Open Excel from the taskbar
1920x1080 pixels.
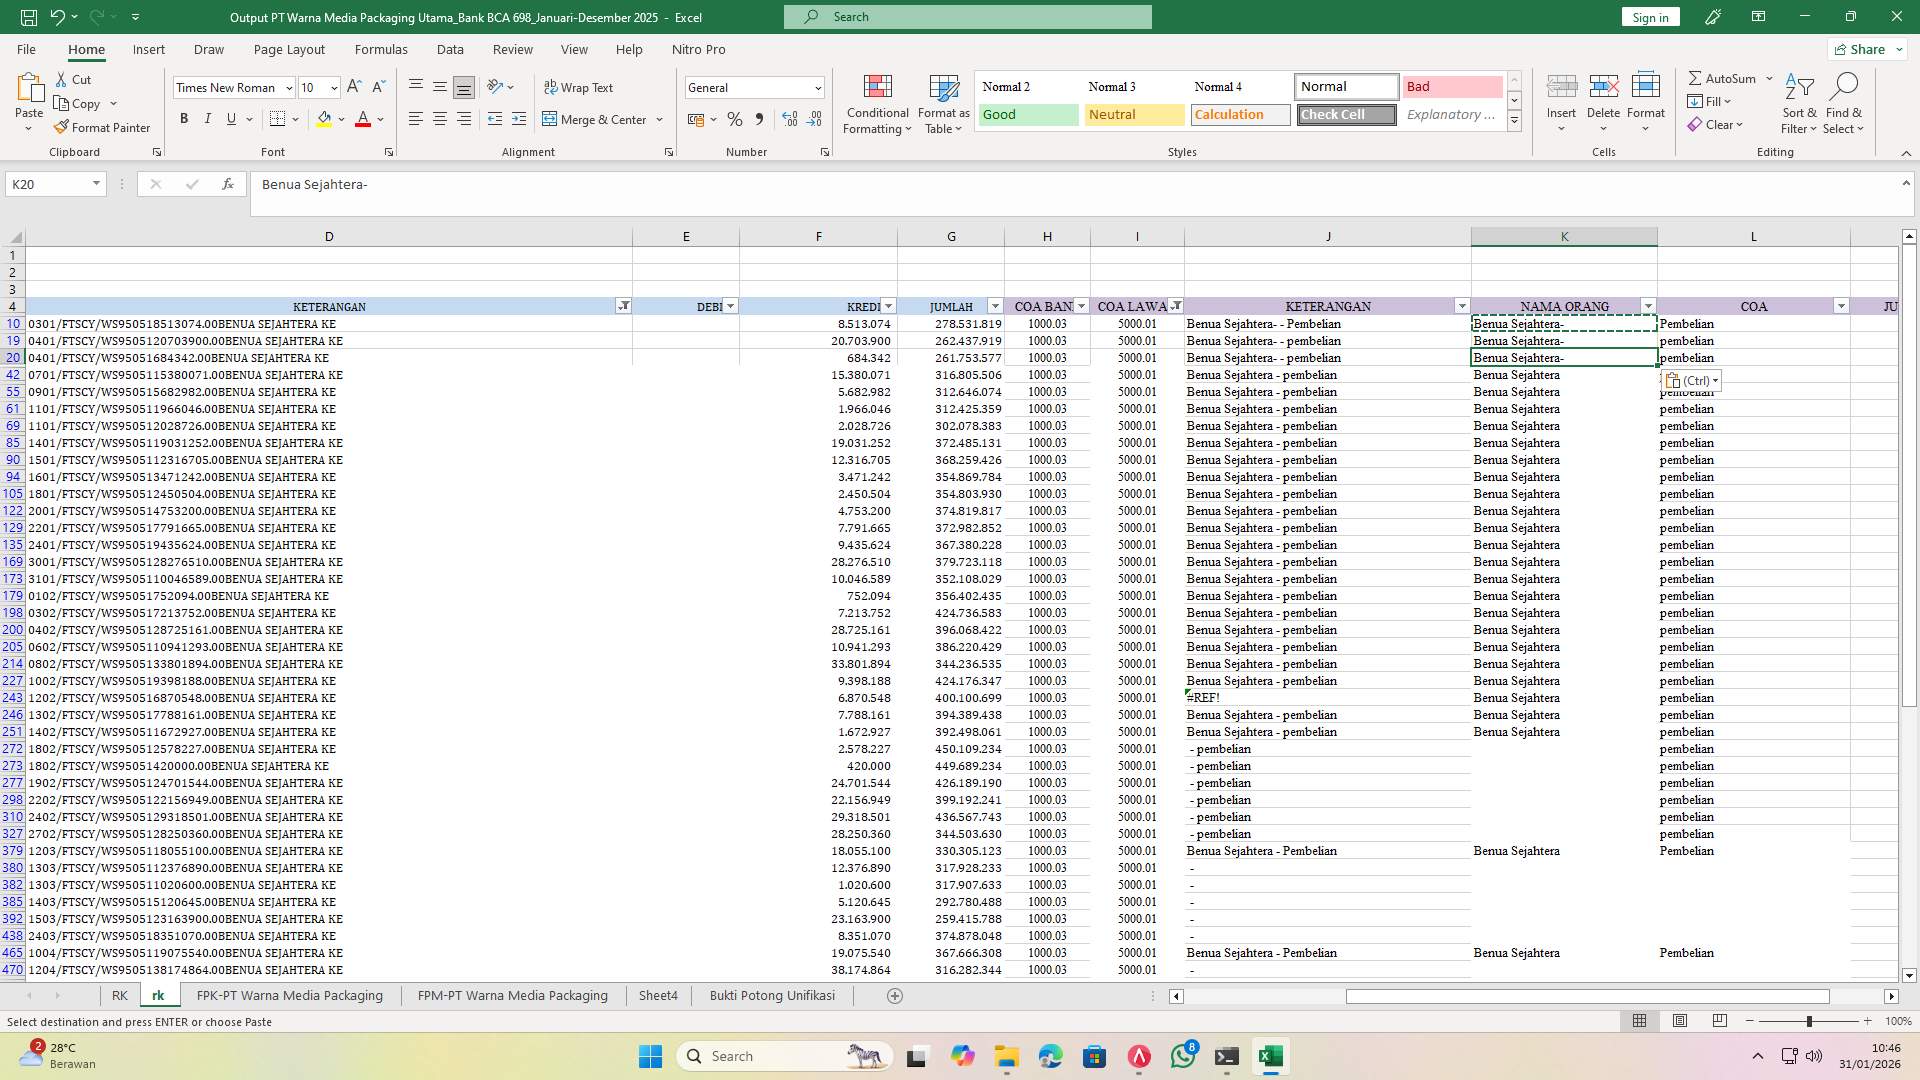click(x=1271, y=1056)
